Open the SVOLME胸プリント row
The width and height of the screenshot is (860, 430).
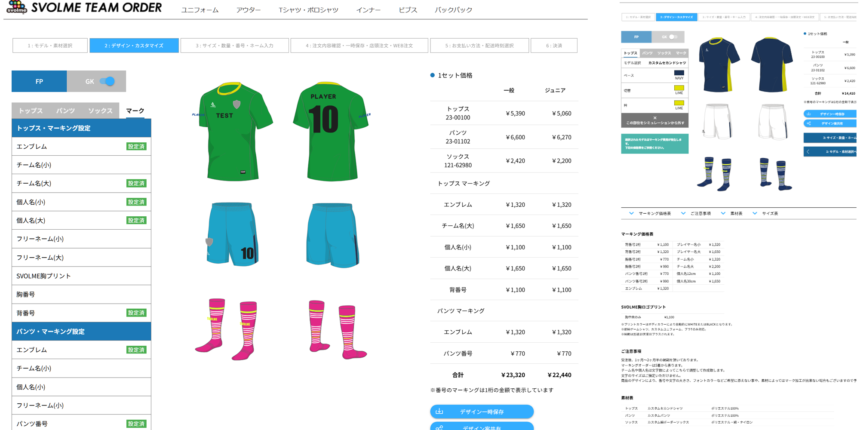[81, 276]
